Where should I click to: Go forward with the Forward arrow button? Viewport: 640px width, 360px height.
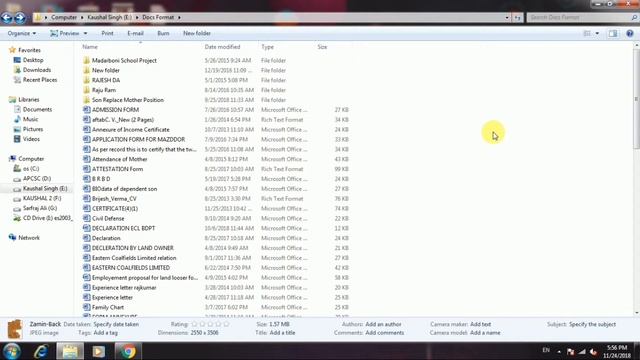pyautogui.click(x=20, y=18)
